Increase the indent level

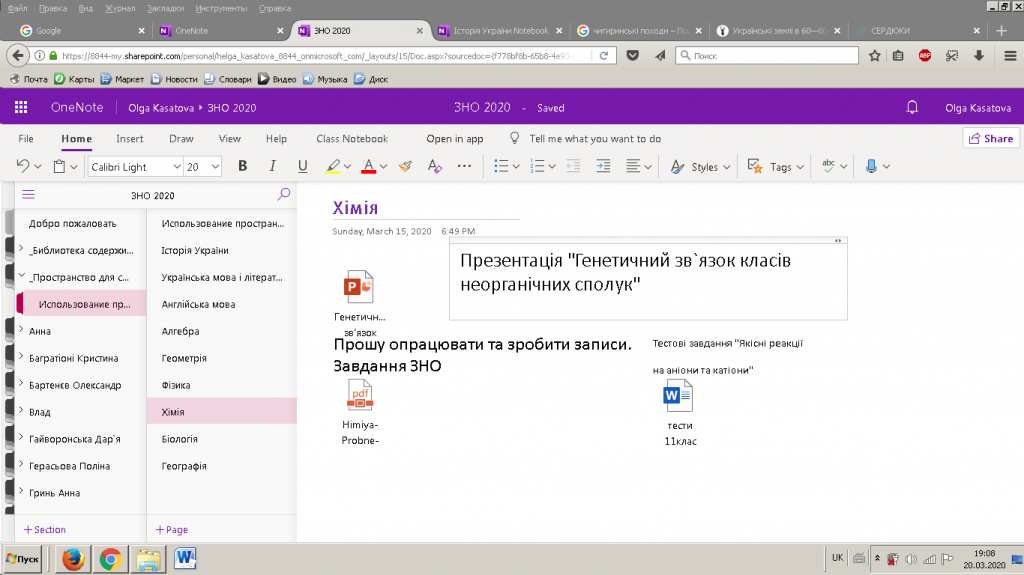(x=603, y=166)
